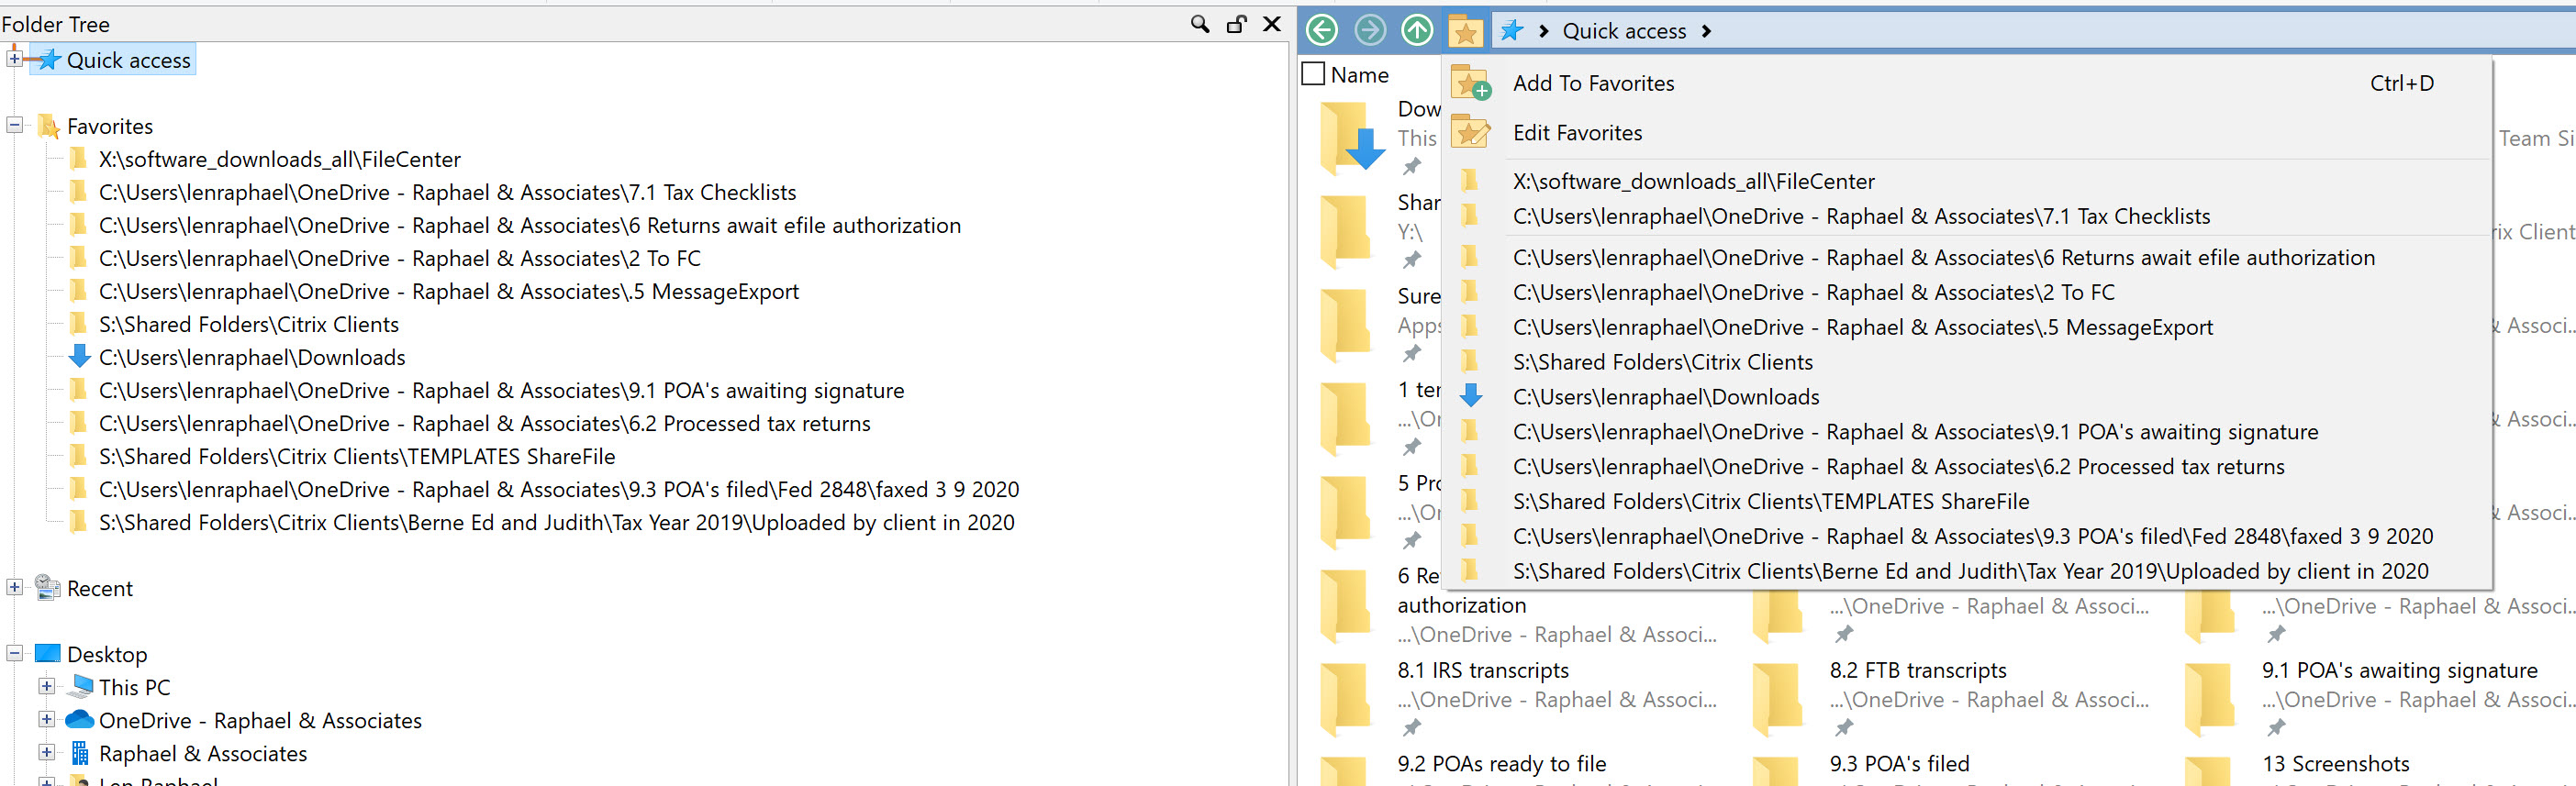Viewport: 2576px width, 786px height.
Task: Toggle the Folder Tree lock icon
Action: tap(1237, 23)
